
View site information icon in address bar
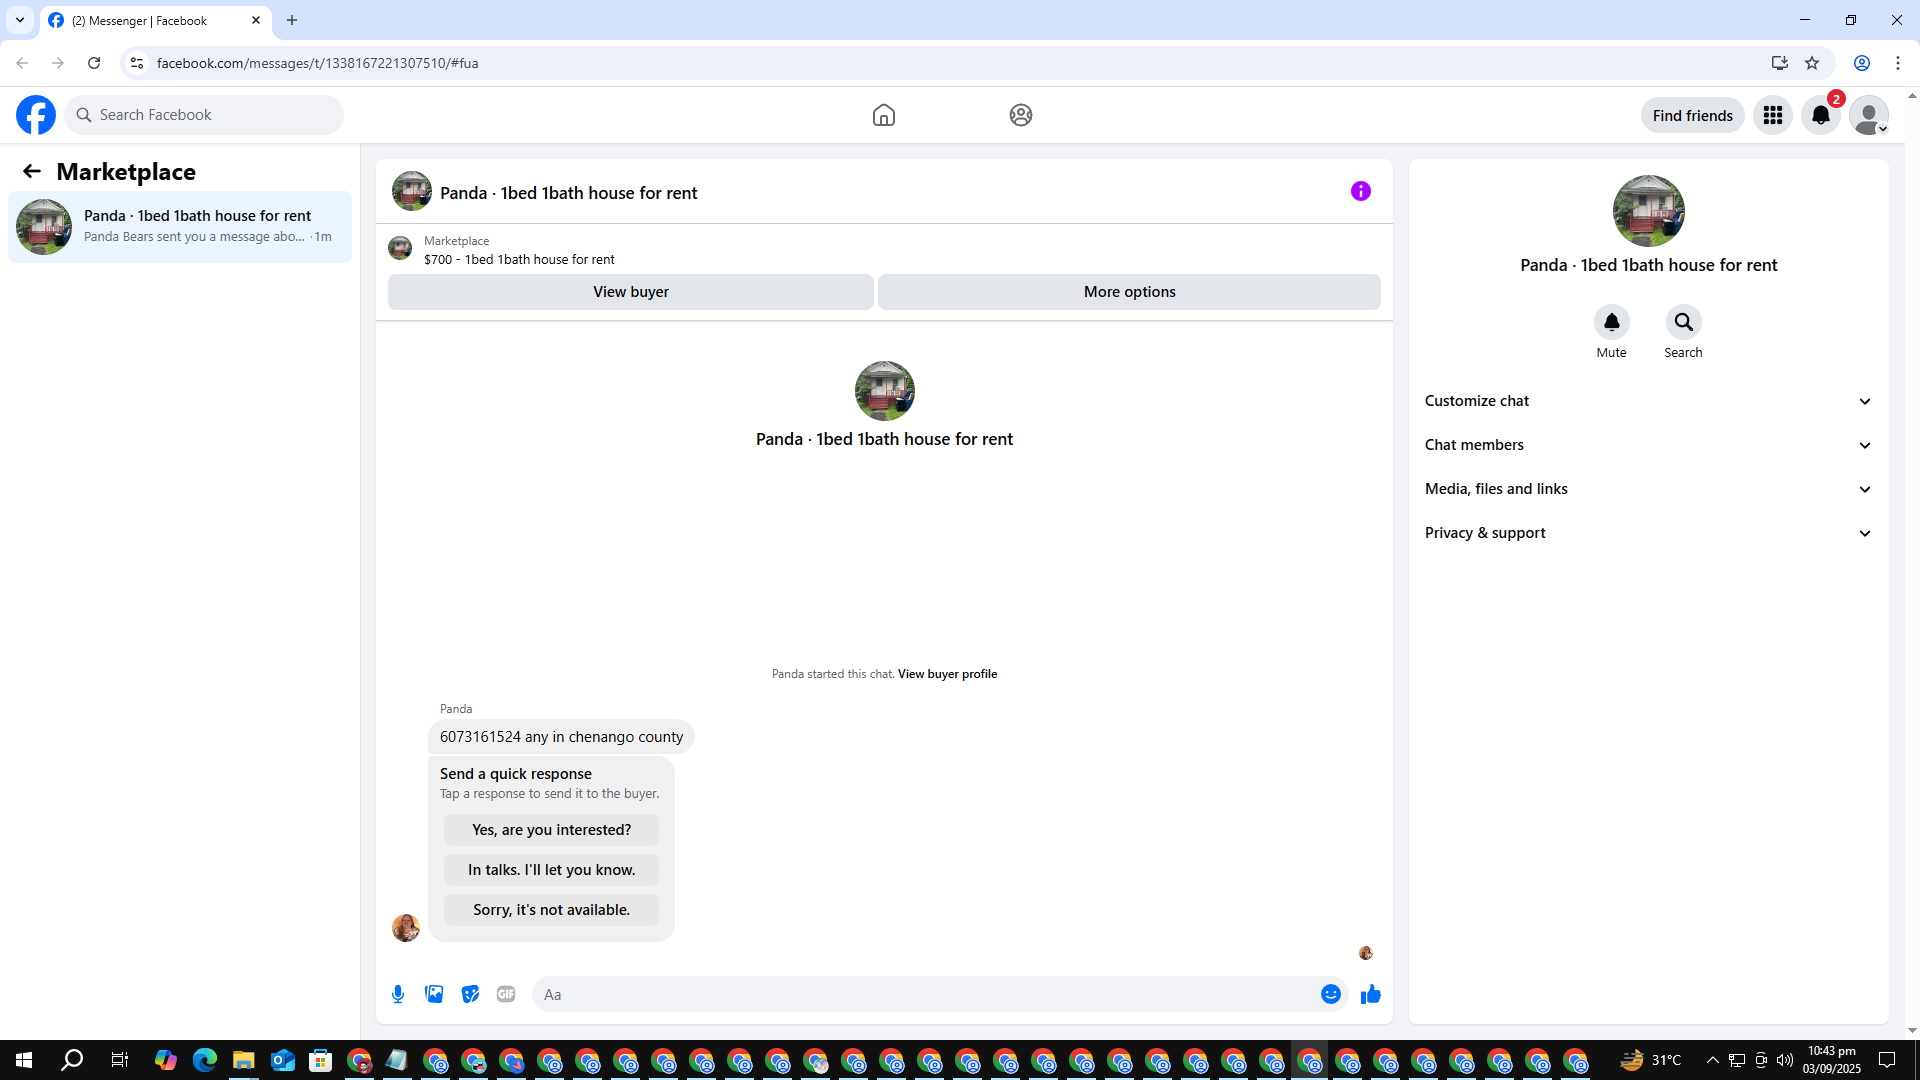pyautogui.click(x=137, y=63)
